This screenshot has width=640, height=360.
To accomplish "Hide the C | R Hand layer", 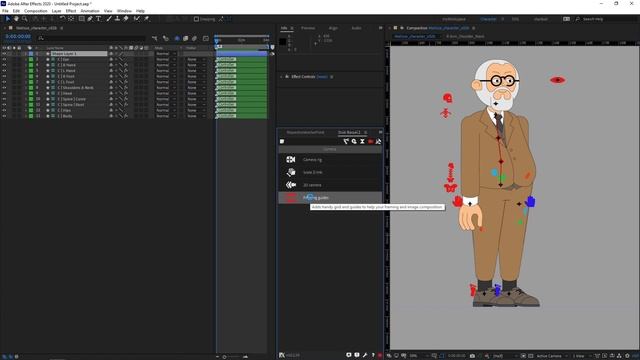I will coord(4,65).
